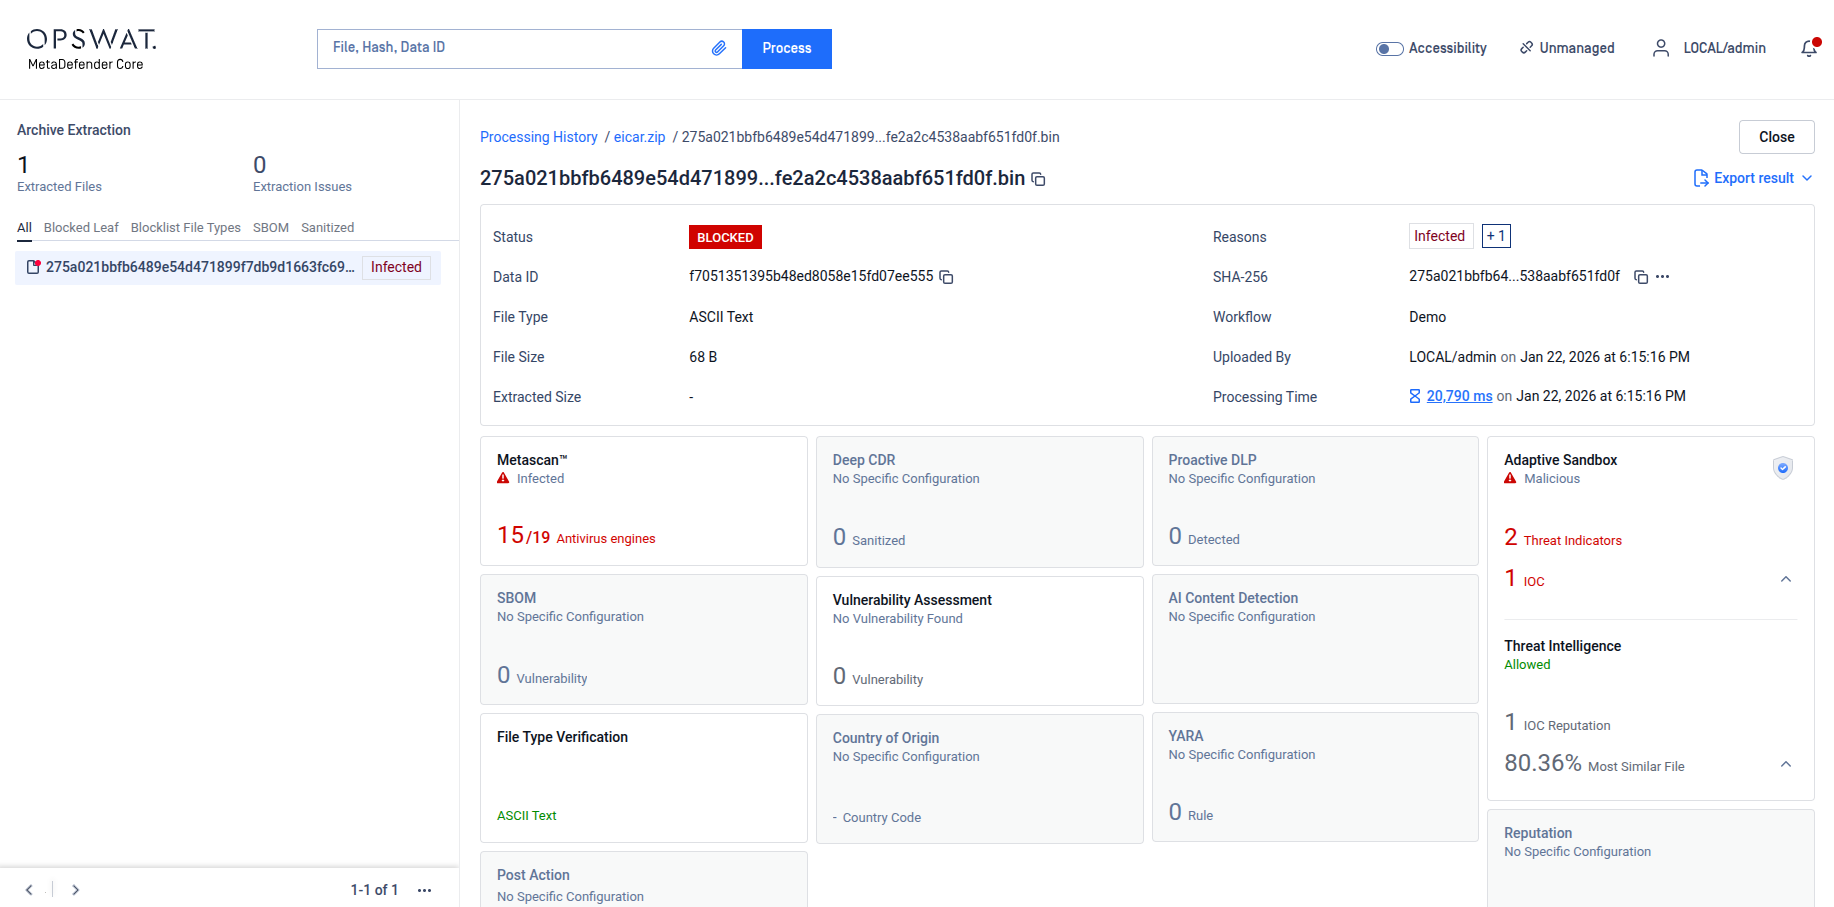Open the Export result dropdown

coord(1753,178)
